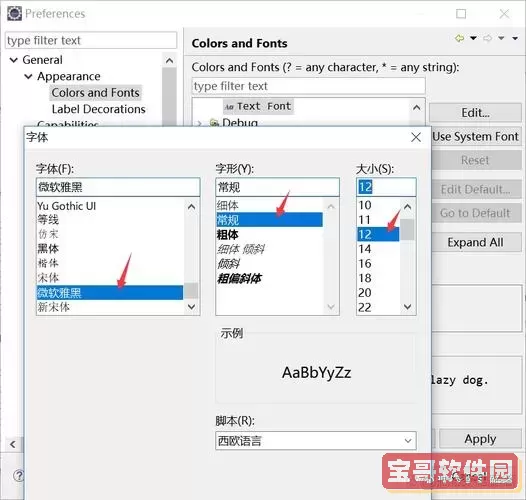
Task: Click the left scroll arrow at bottom
Action: coord(13,445)
